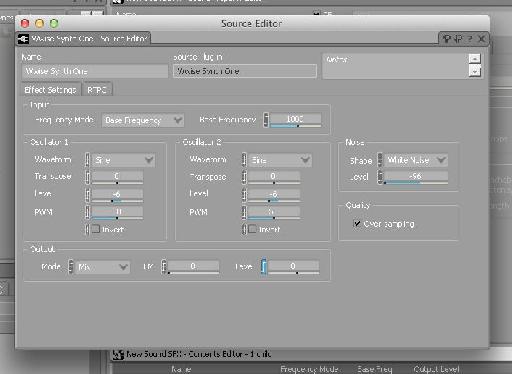Enable Invert for Oscillator 1
Screen dimensions: 512x374
pos(96,229)
